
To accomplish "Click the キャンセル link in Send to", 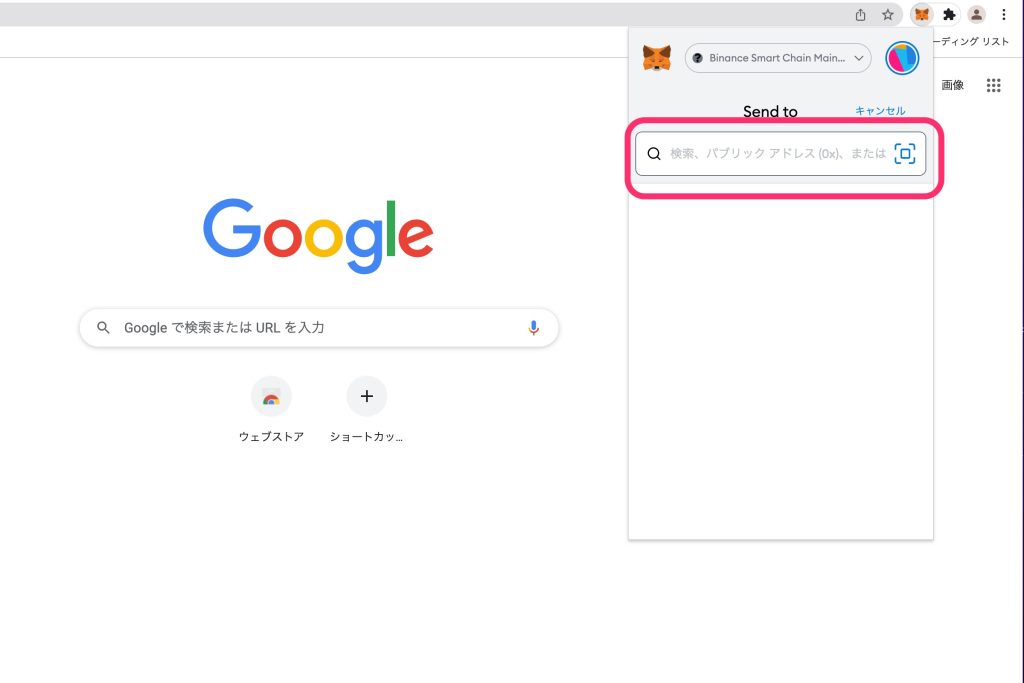I will tap(880, 111).
